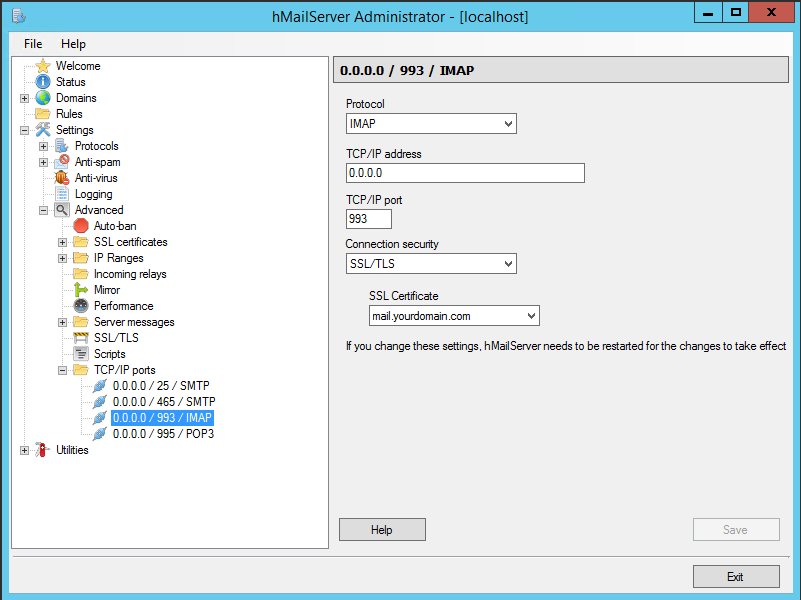Image resolution: width=801 pixels, height=600 pixels.
Task: Click plug icon for port 465 SMTP
Action: (x=100, y=402)
